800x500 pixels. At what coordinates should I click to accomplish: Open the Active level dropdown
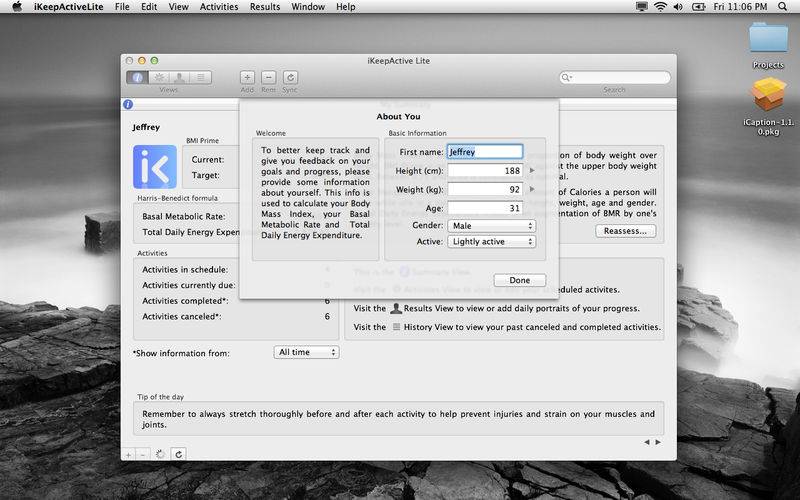pos(491,241)
